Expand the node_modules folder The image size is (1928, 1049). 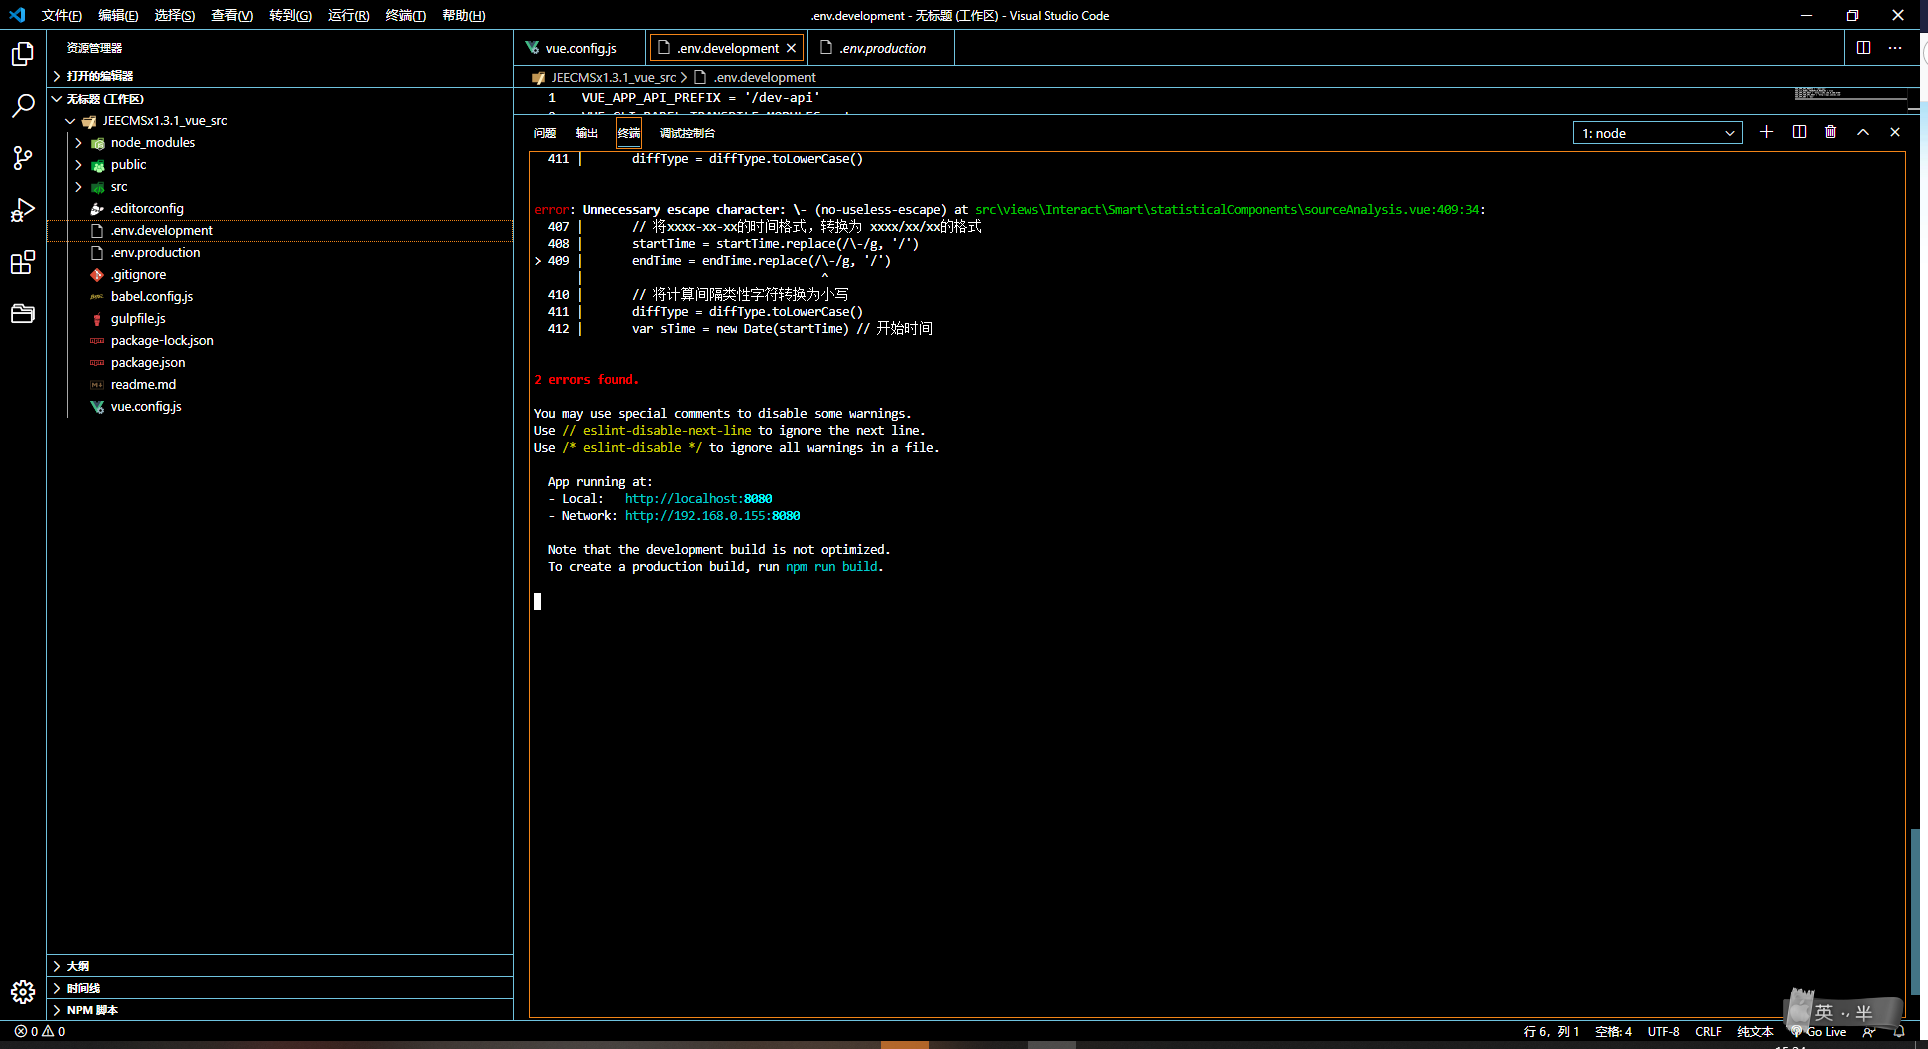point(152,142)
